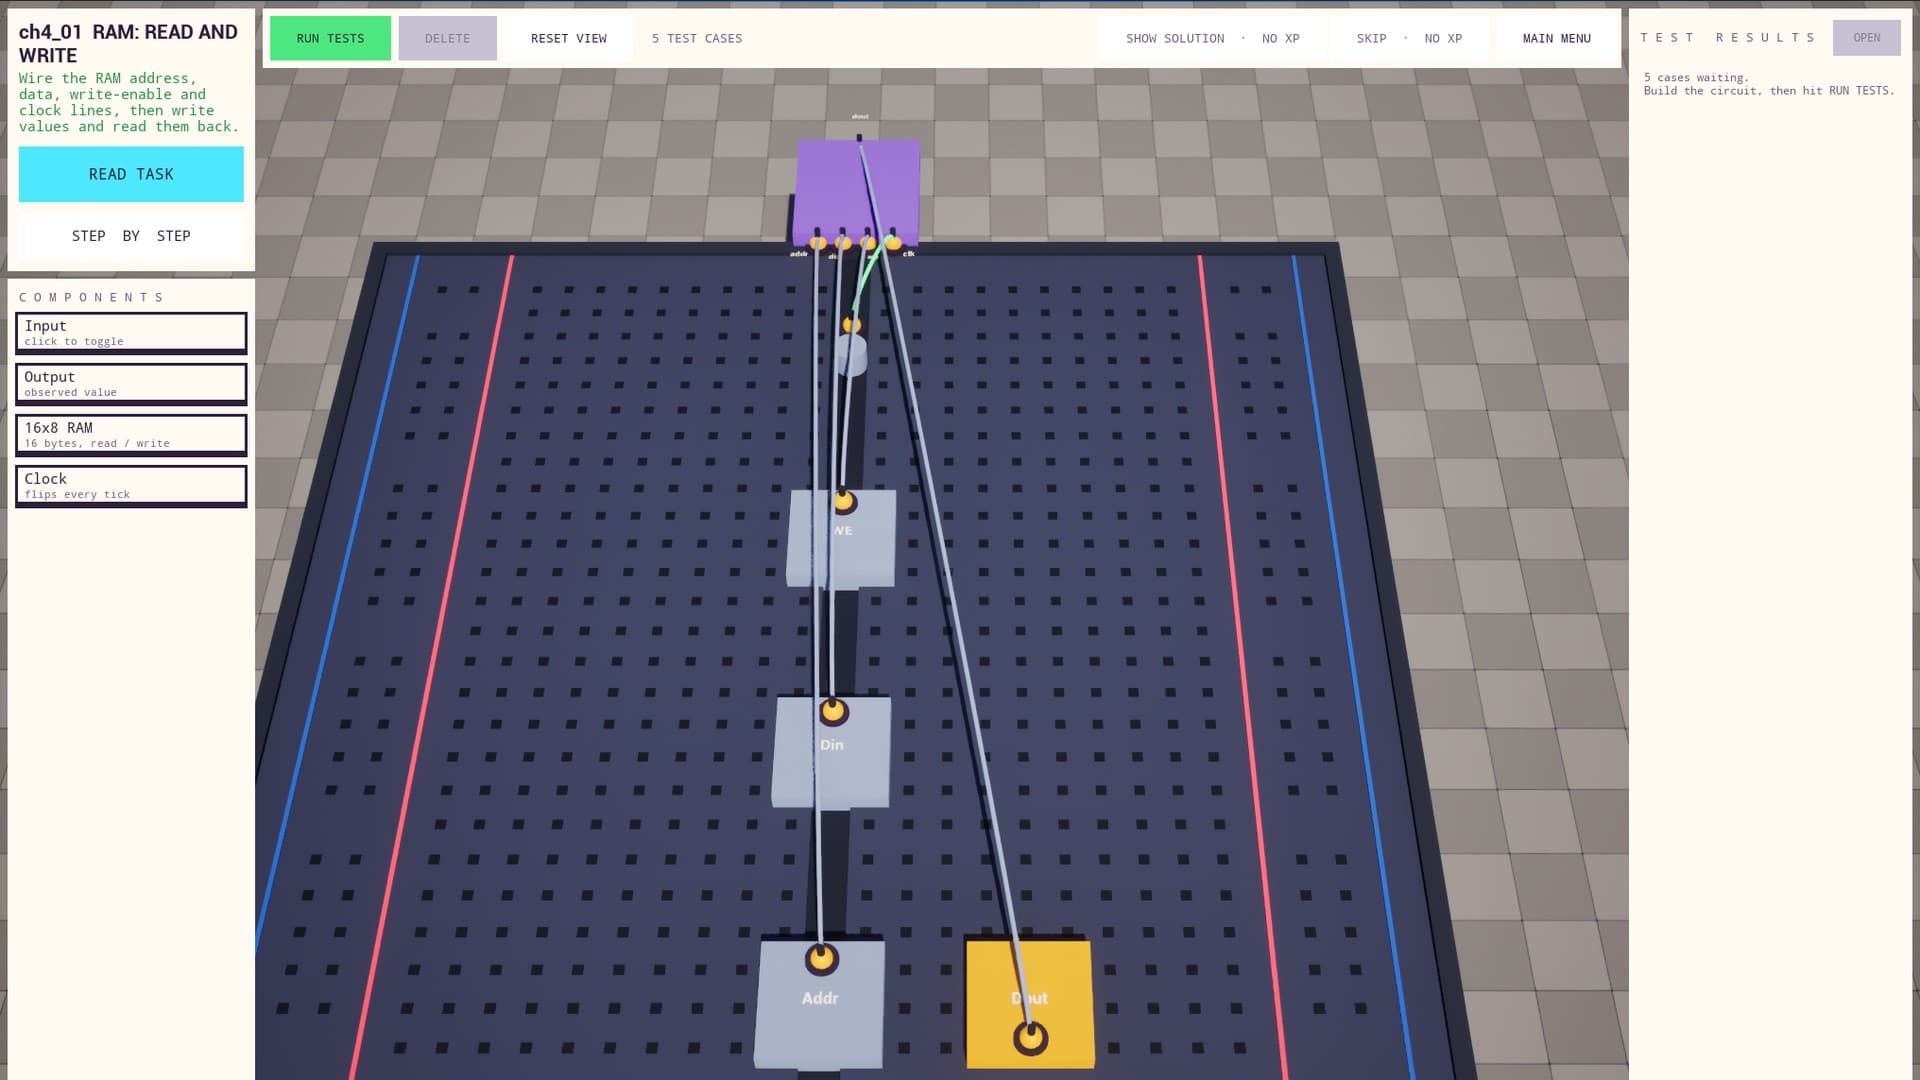The image size is (1920, 1080).
Task: Add an Input component from the palette
Action: pyautogui.click(x=131, y=333)
